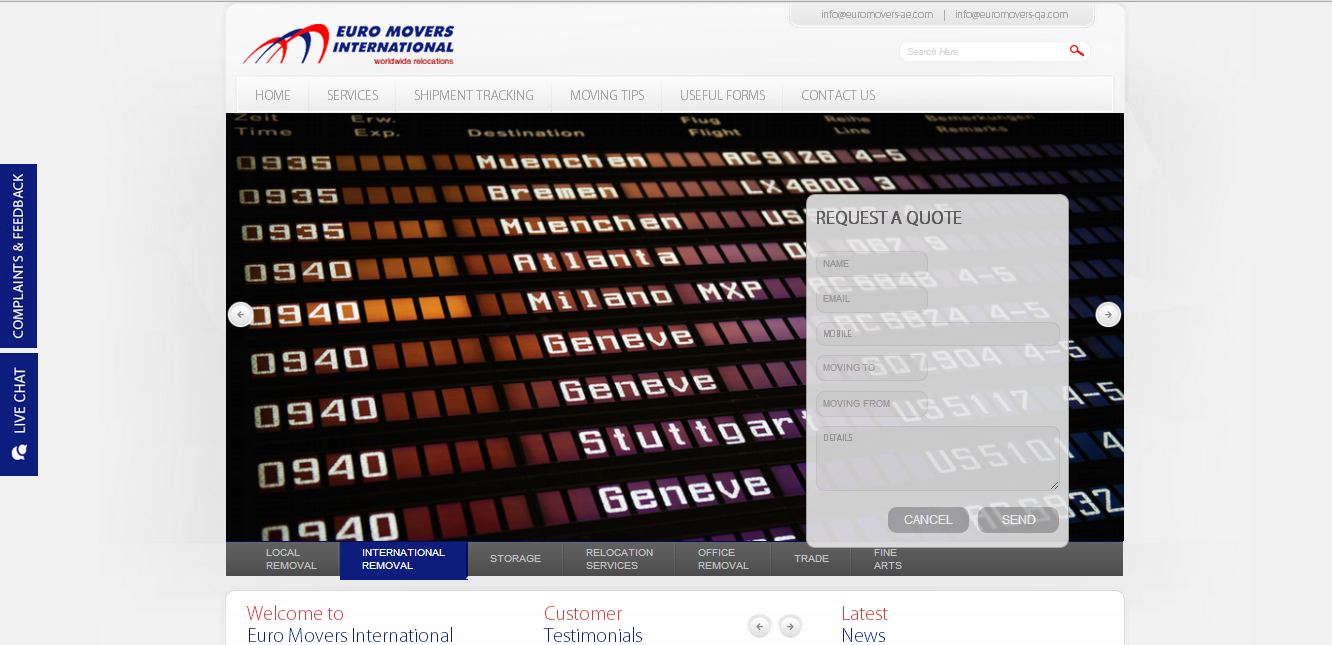This screenshot has width=1332, height=645.
Task: Click the red search magnifier icon
Action: coord(1076,51)
